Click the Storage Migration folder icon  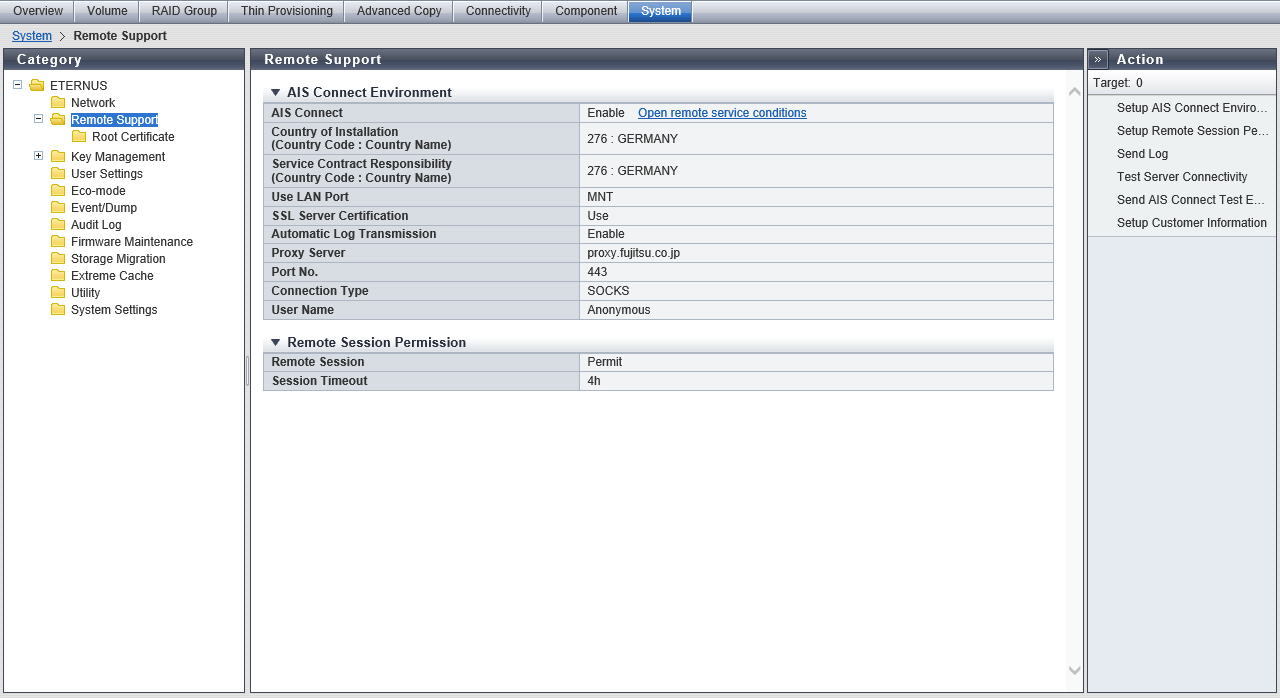(x=58, y=259)
